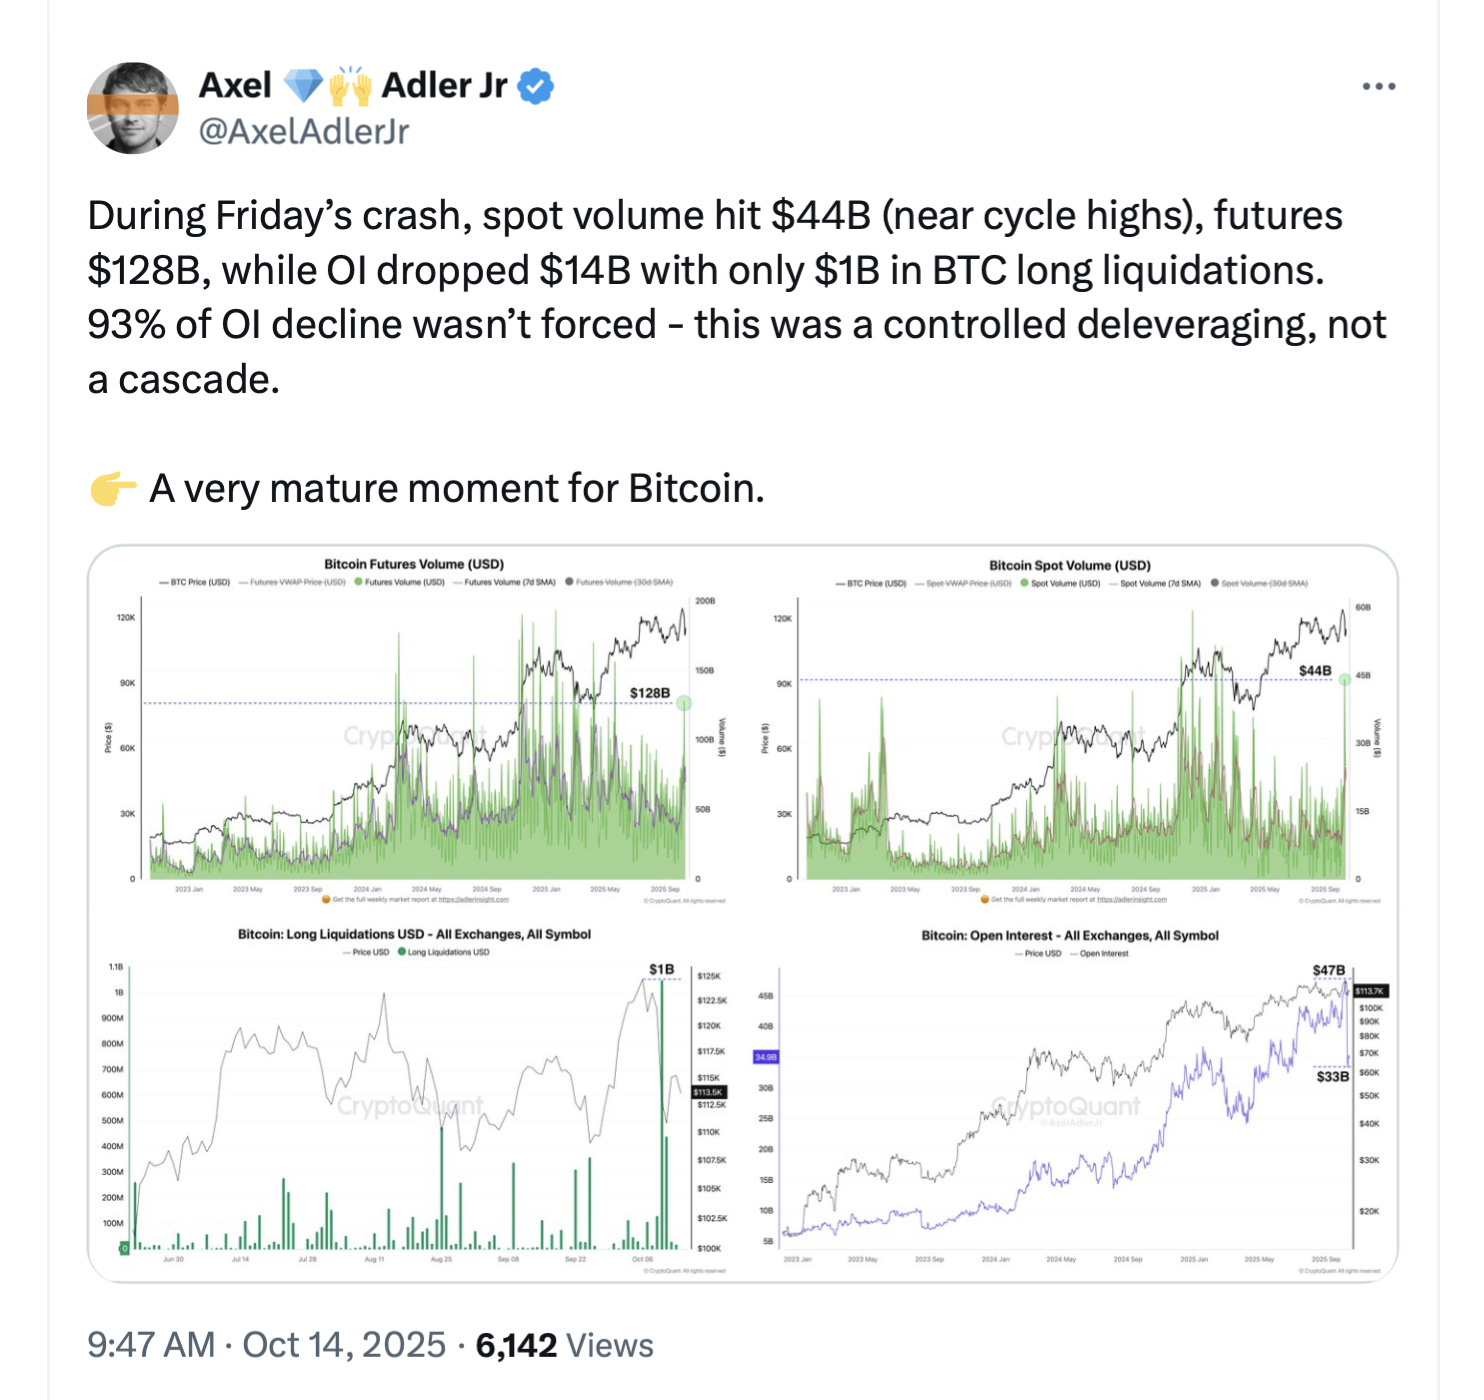Open the three-dot more options menu
The height and width of the screenshot is (1400, 1484).
click(1378, 87)
